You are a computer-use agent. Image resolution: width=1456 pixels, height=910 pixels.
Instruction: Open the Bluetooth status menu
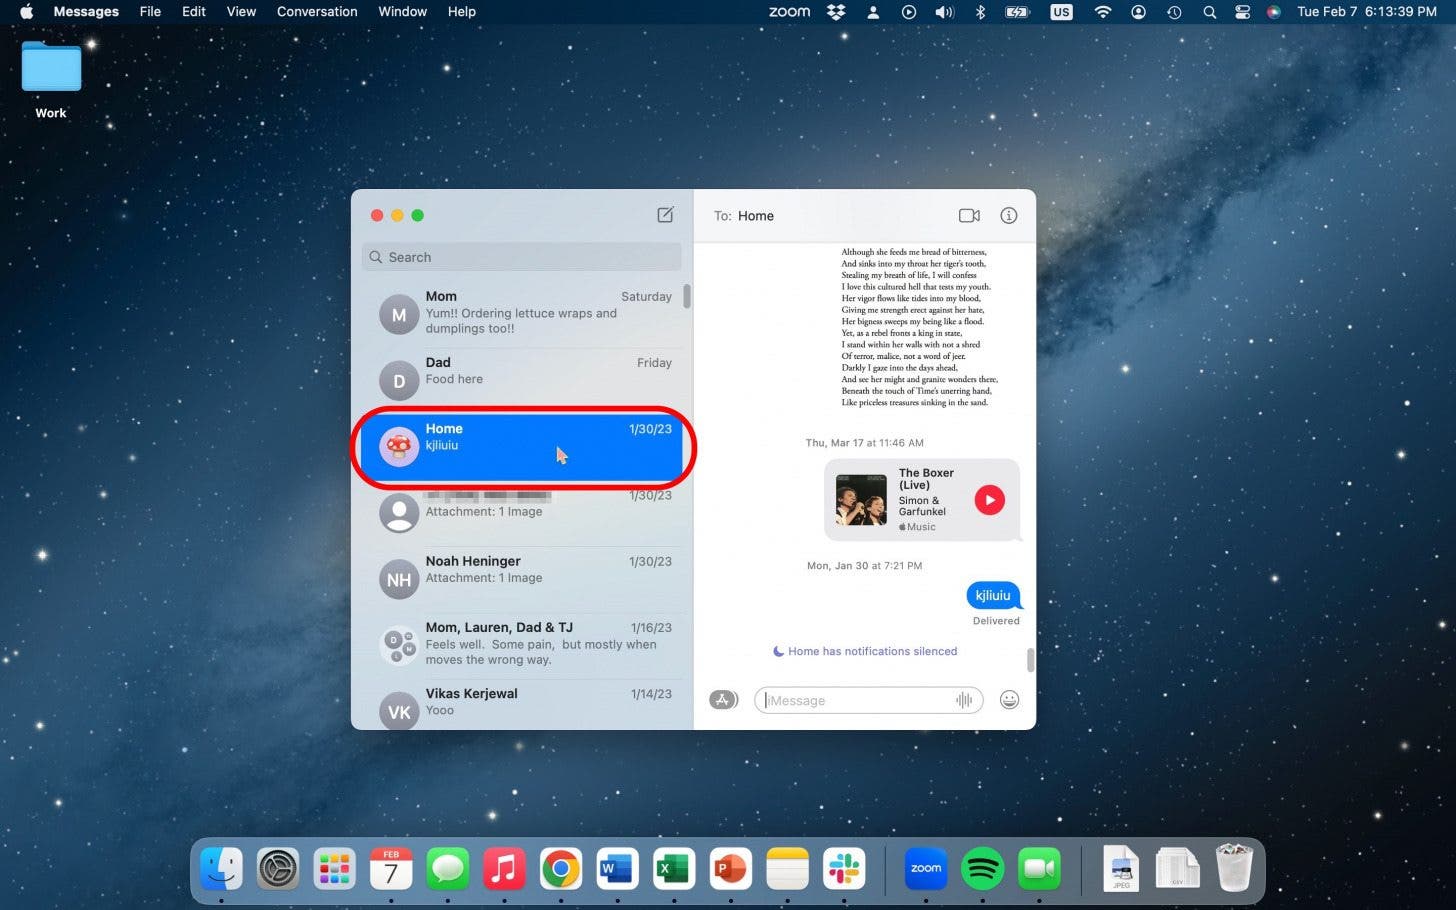coord(980,12)
